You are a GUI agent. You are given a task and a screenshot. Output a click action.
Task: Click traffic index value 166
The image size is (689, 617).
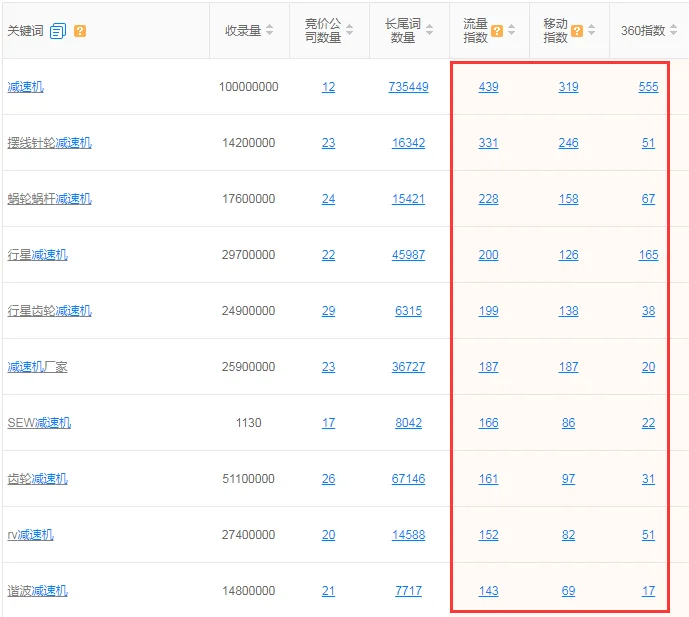click(x=488, y=423)
